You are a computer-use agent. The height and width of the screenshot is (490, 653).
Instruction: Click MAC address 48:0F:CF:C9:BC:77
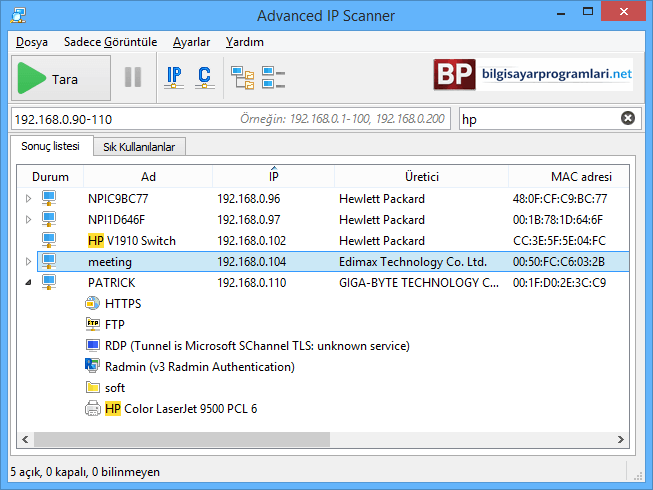point(560,199)
